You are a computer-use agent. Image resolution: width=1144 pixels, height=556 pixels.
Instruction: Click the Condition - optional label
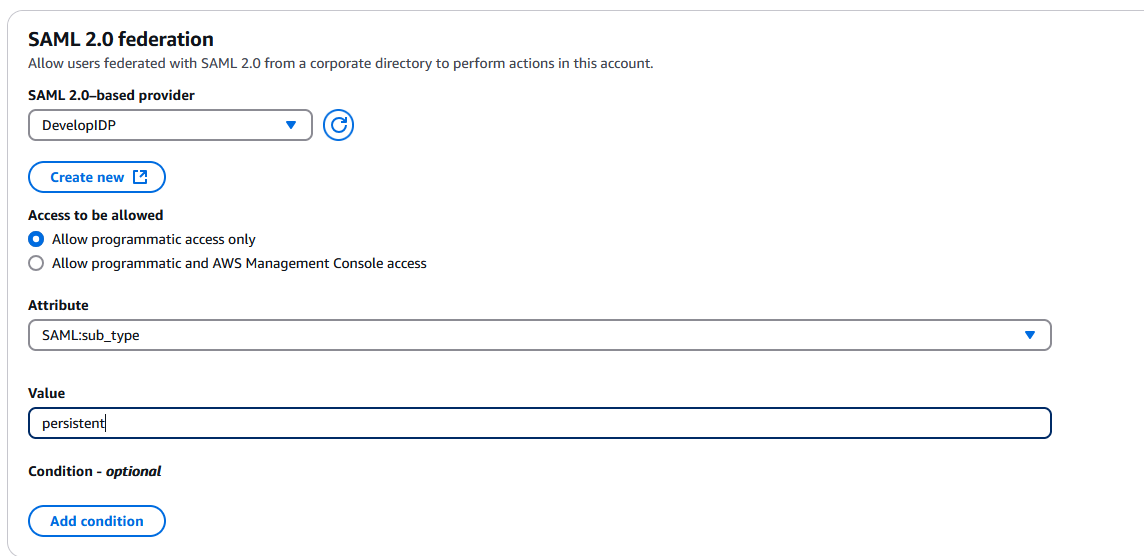click(x=95, y=471)
